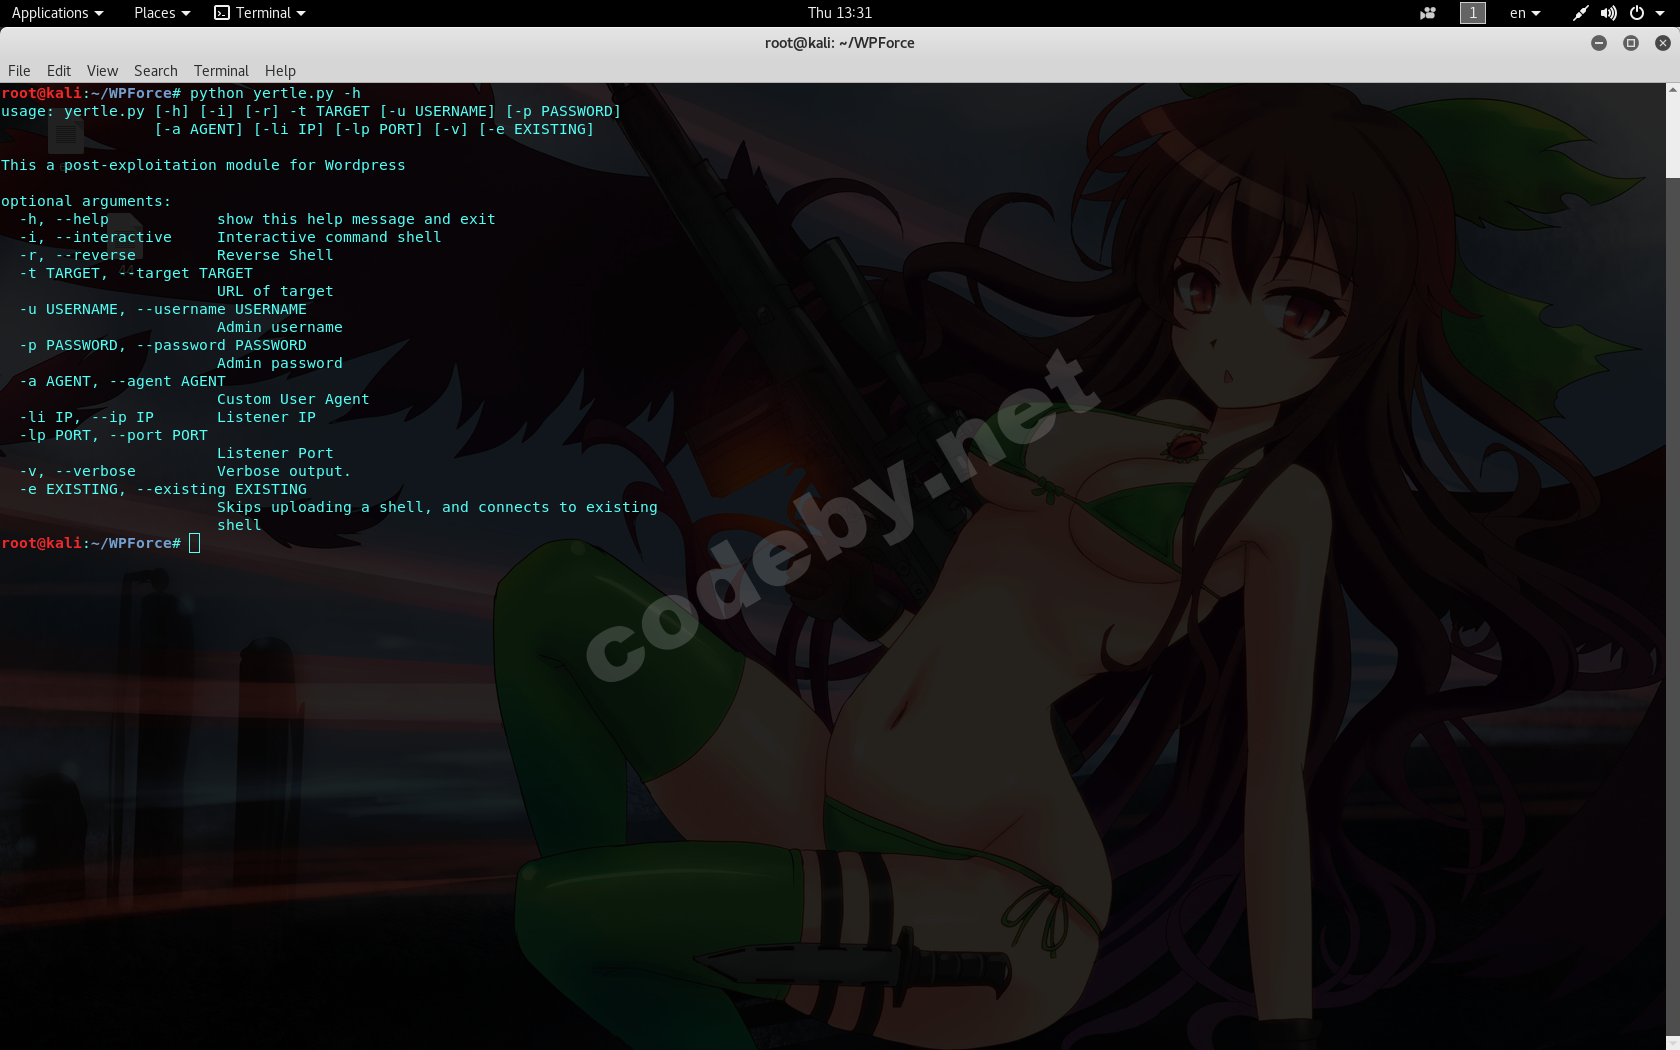Click 'This a post-exploitation module for Wordpress'

pos(203,165)
